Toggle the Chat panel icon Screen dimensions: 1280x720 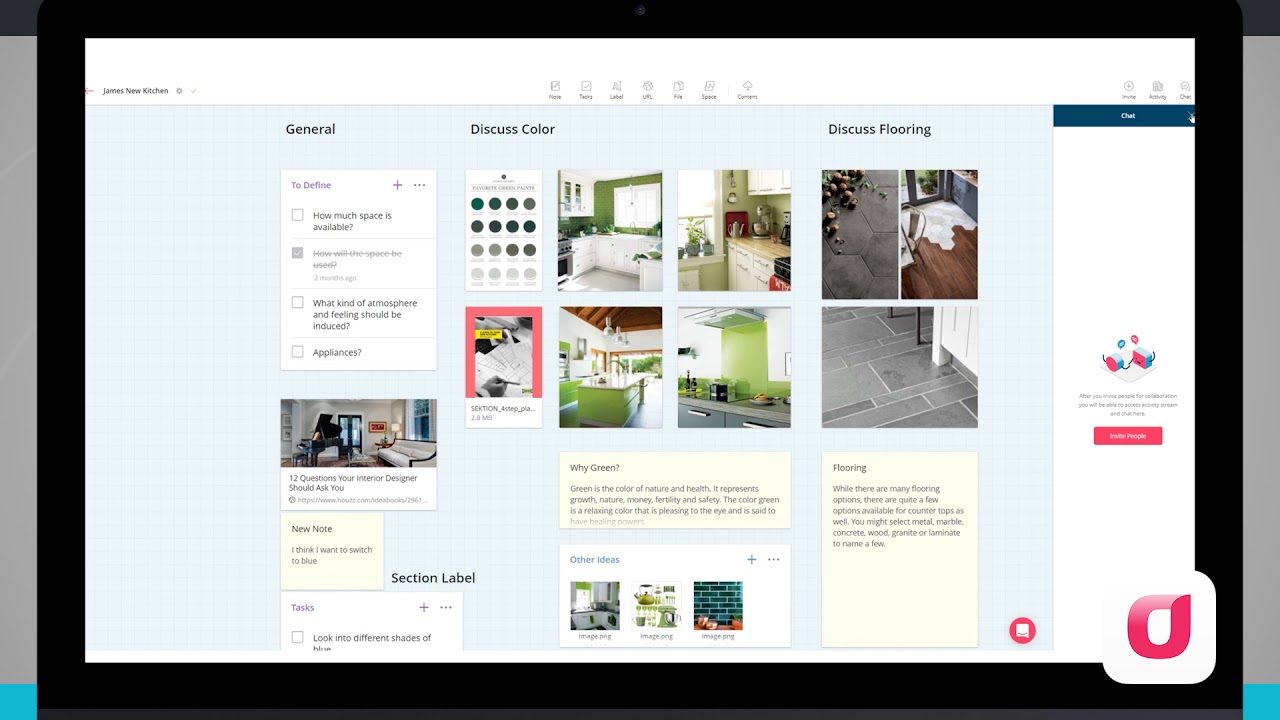coord(1185,90)
